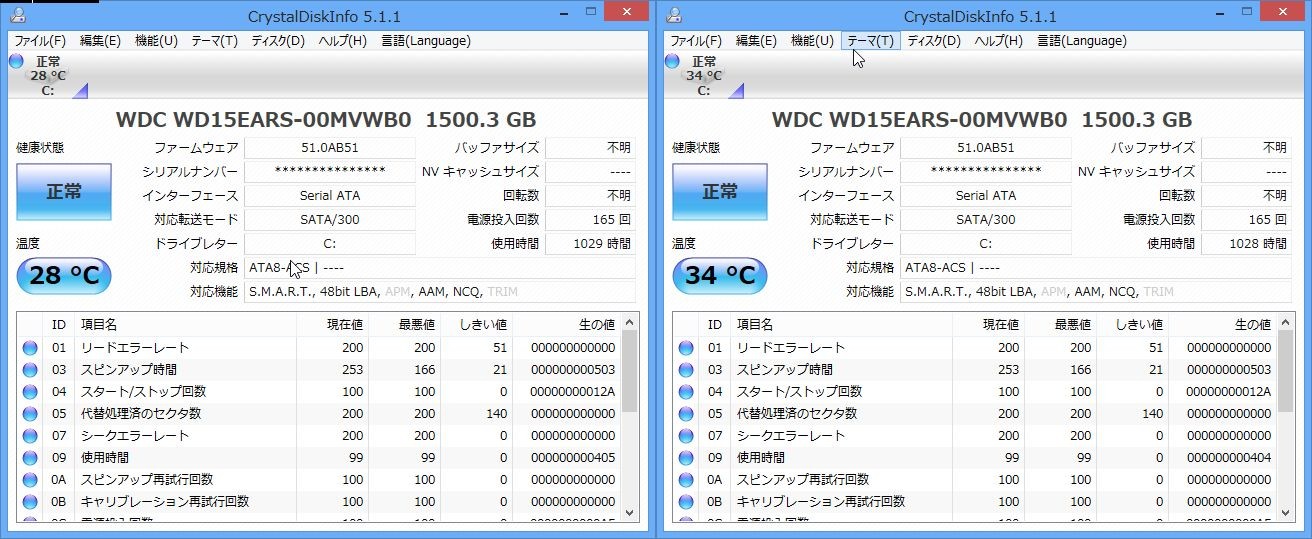Open 機能(U) menu in right window
Screen dimensions: 1312x539
[812, 41]
